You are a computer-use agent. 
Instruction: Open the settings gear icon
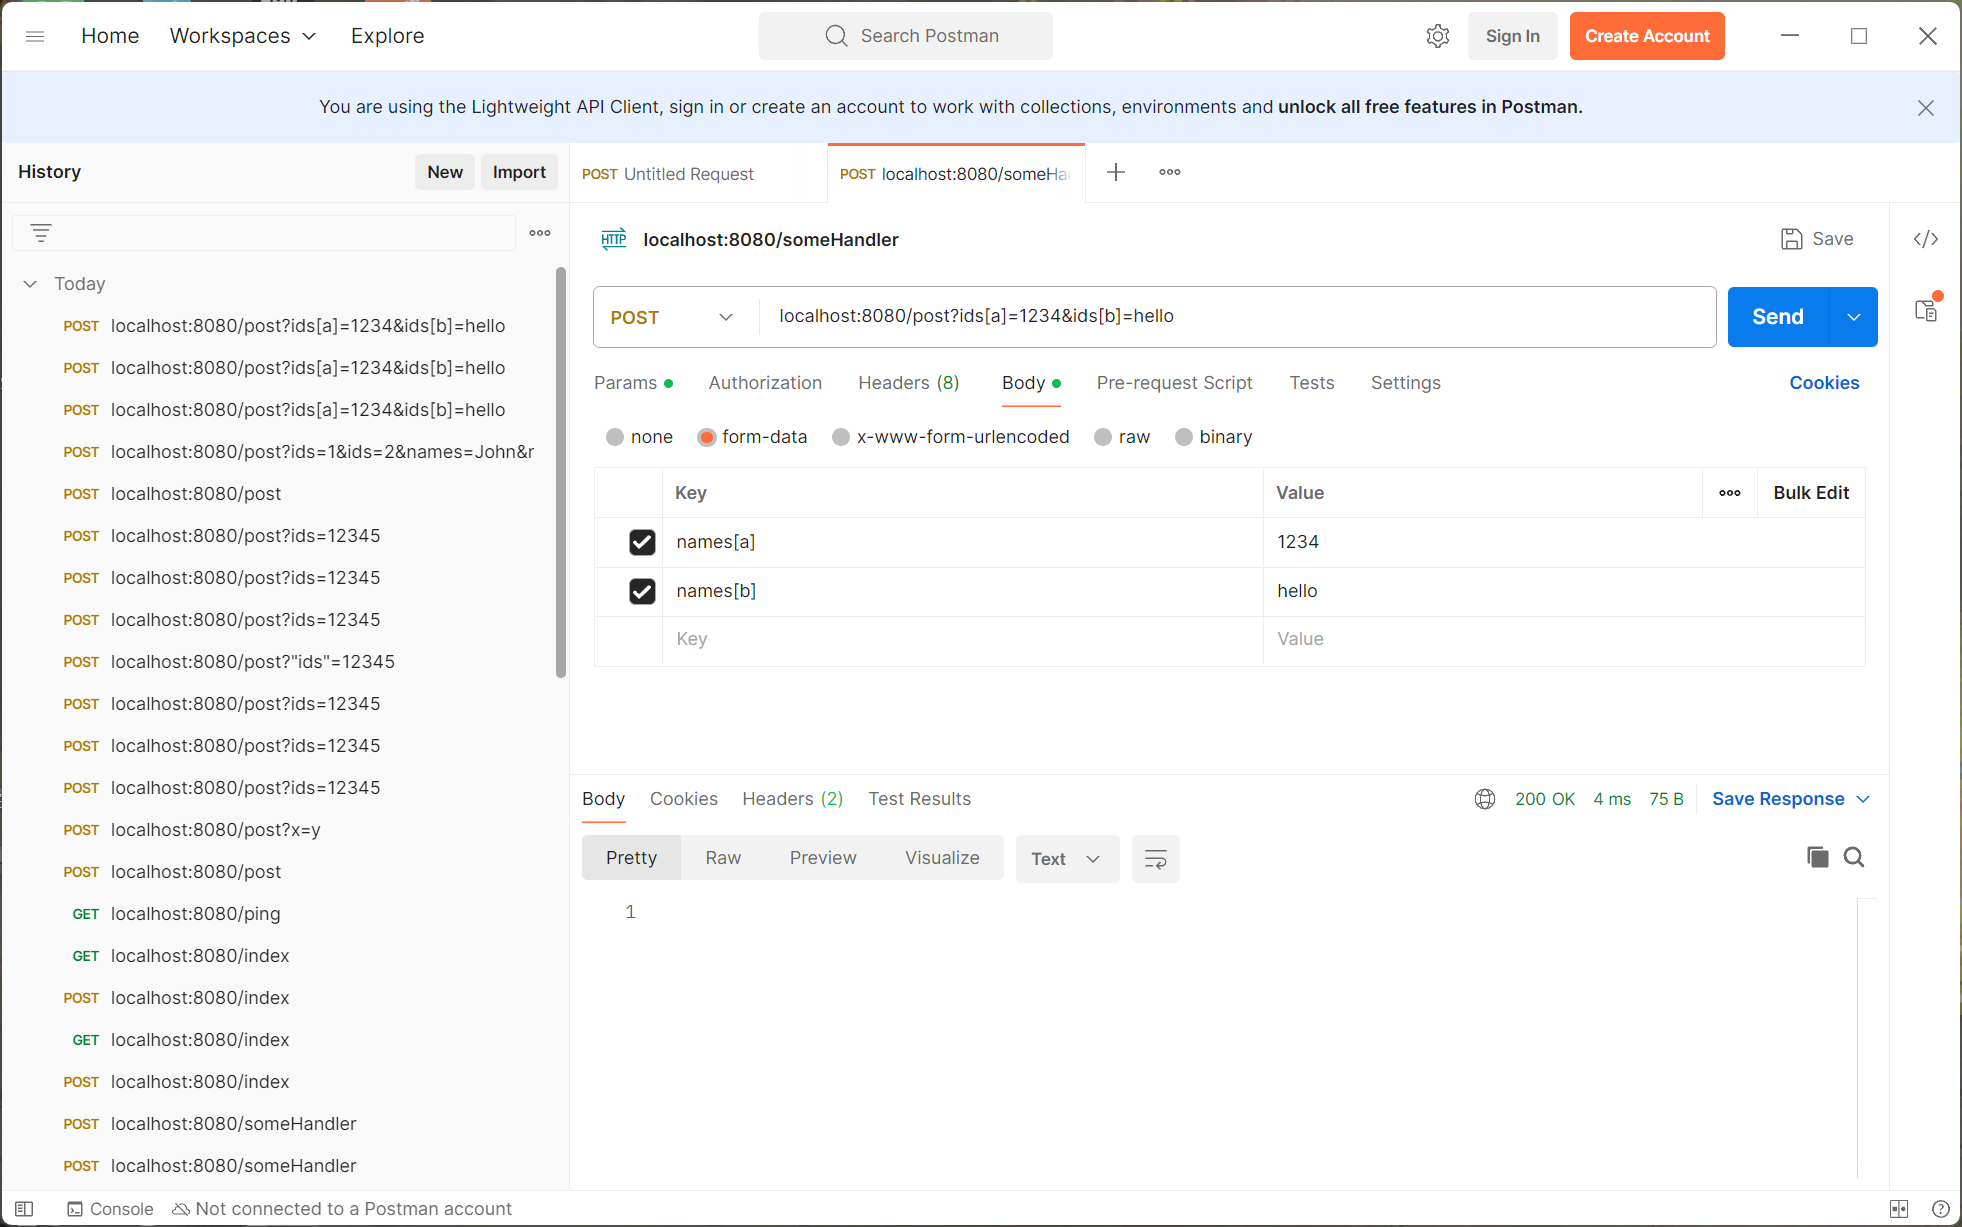point(1438,36)
